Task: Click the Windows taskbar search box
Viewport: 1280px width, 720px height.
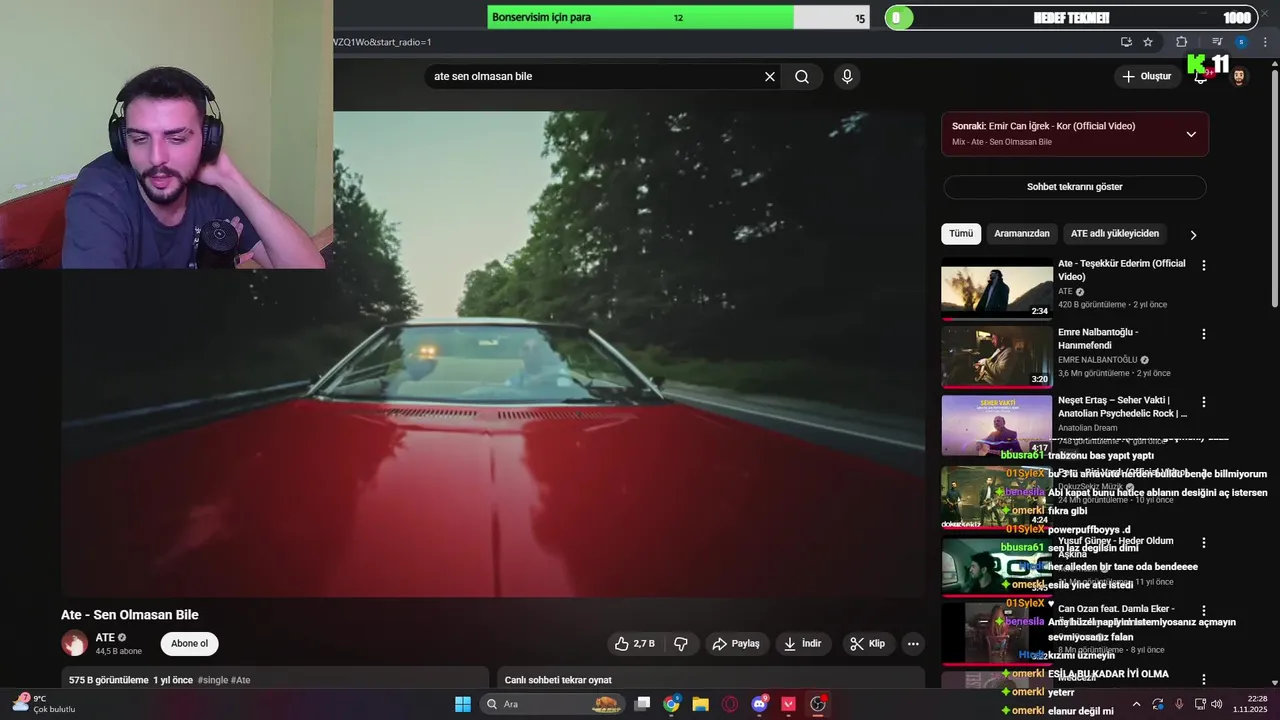Action: coord(553,704)
